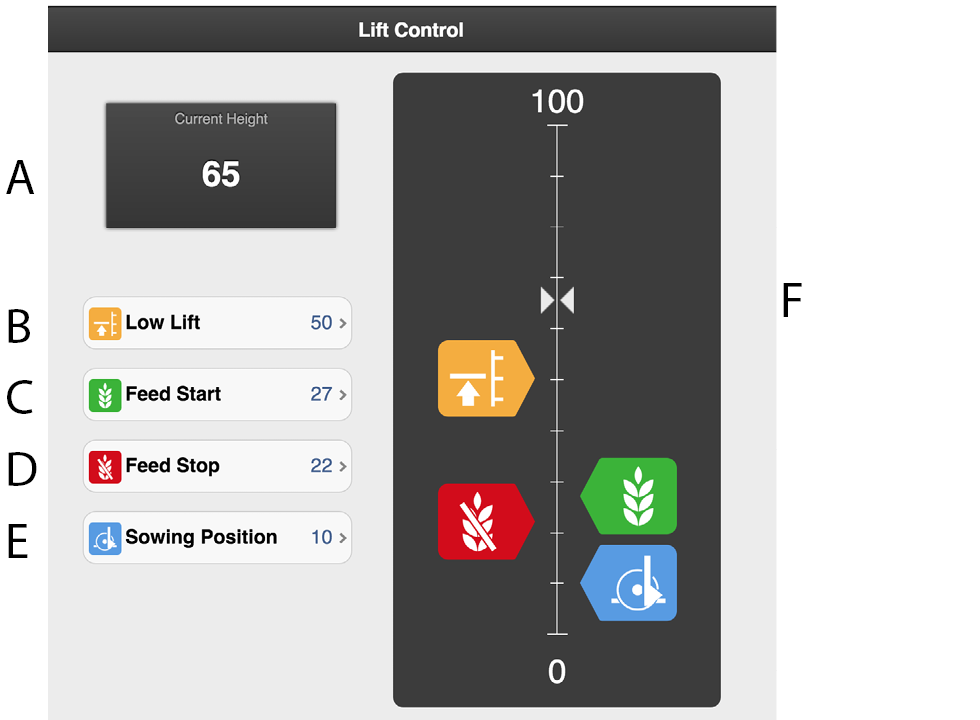This screenshot has height=720, width=980.
Task: Open the Feed Start value 27
Action: tap(321, 395)
